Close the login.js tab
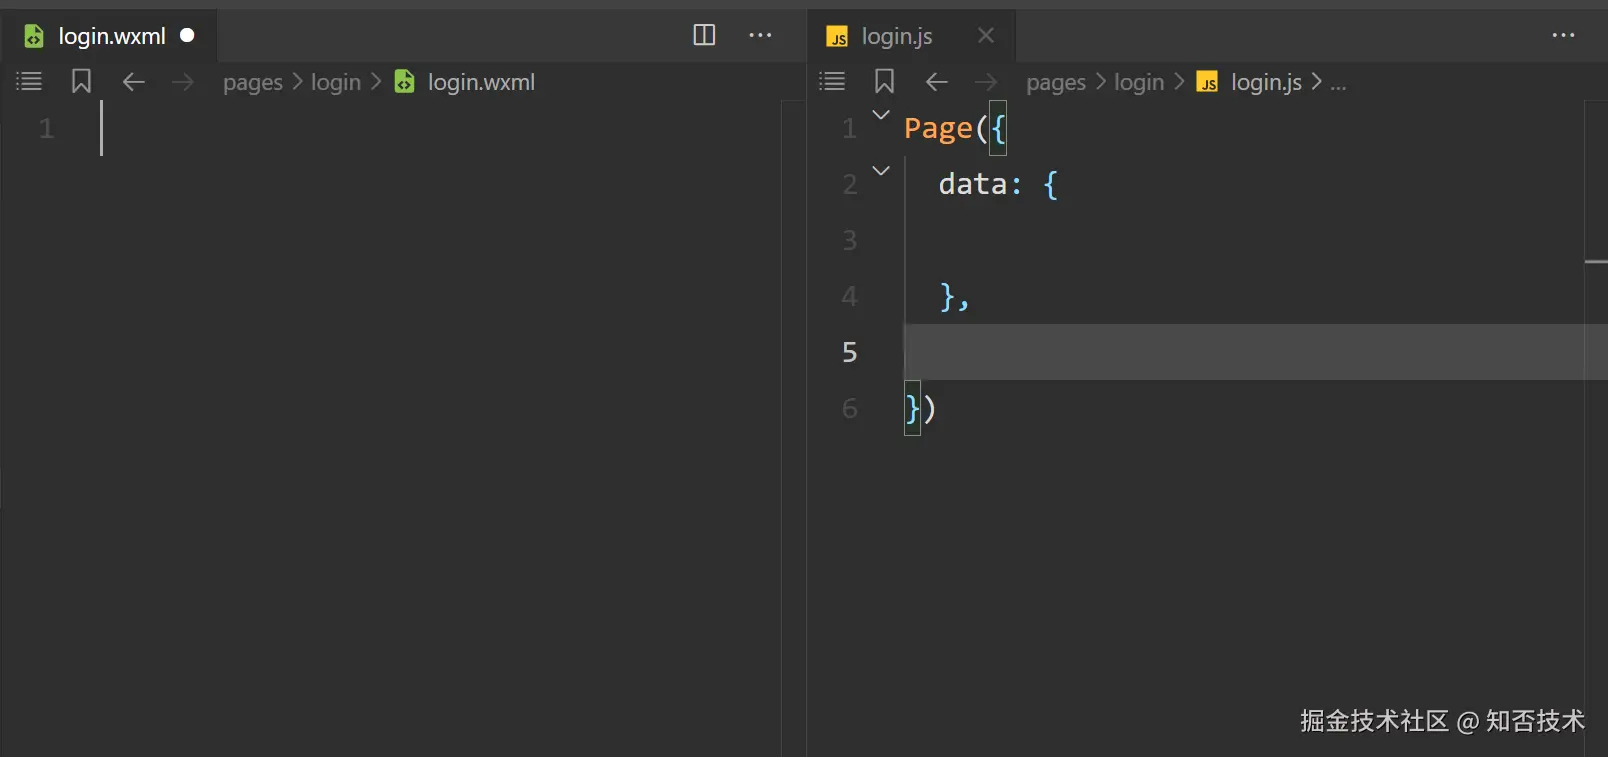The width and height of the screenshot is (1608, 757). click(x=986, y=36)
